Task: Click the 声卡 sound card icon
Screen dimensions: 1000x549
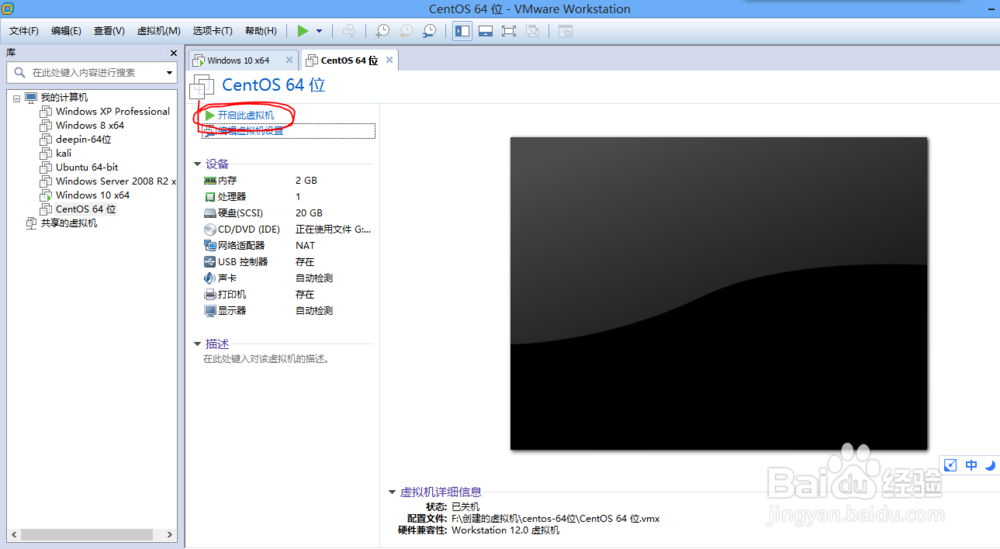Action: coord(210,278)
